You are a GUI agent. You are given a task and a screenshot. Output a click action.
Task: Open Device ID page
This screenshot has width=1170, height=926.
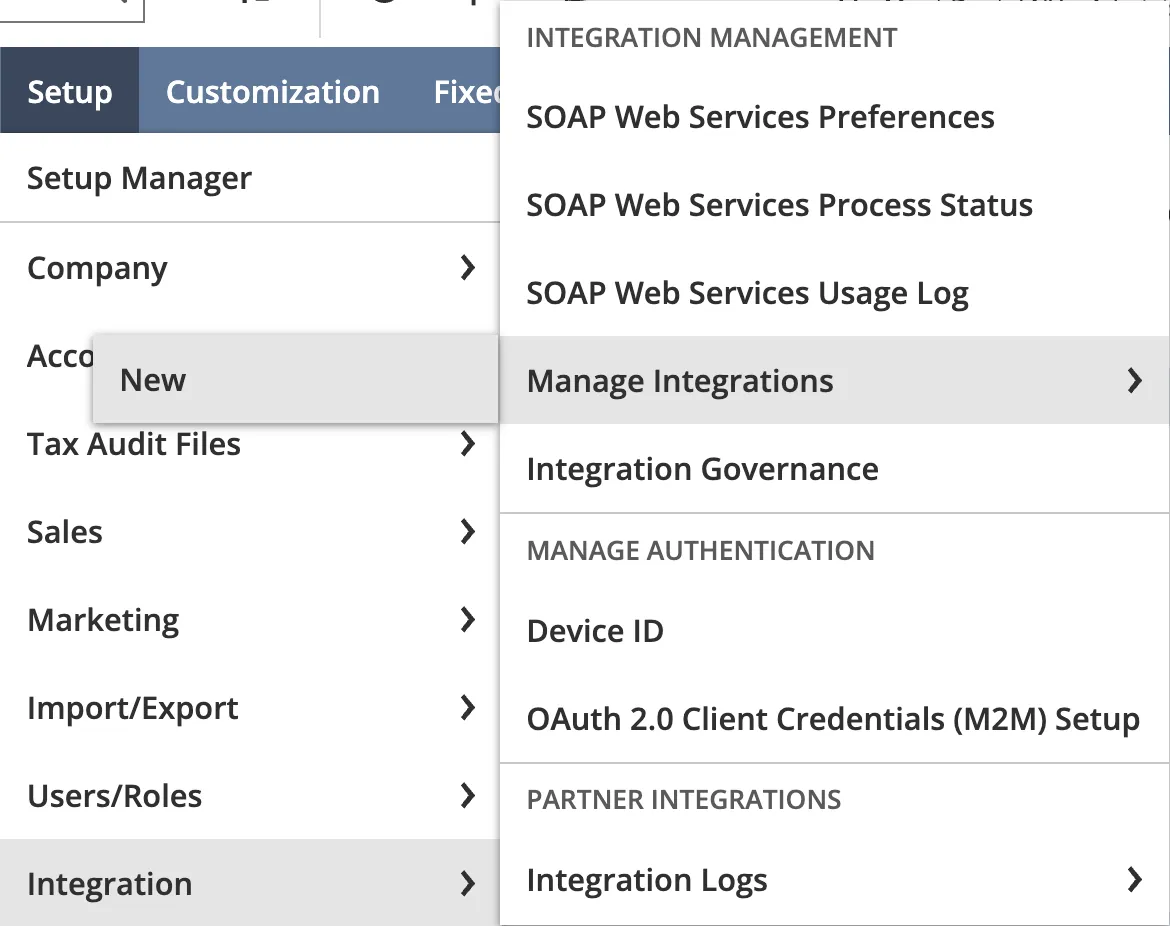click(x=834, y=631)
